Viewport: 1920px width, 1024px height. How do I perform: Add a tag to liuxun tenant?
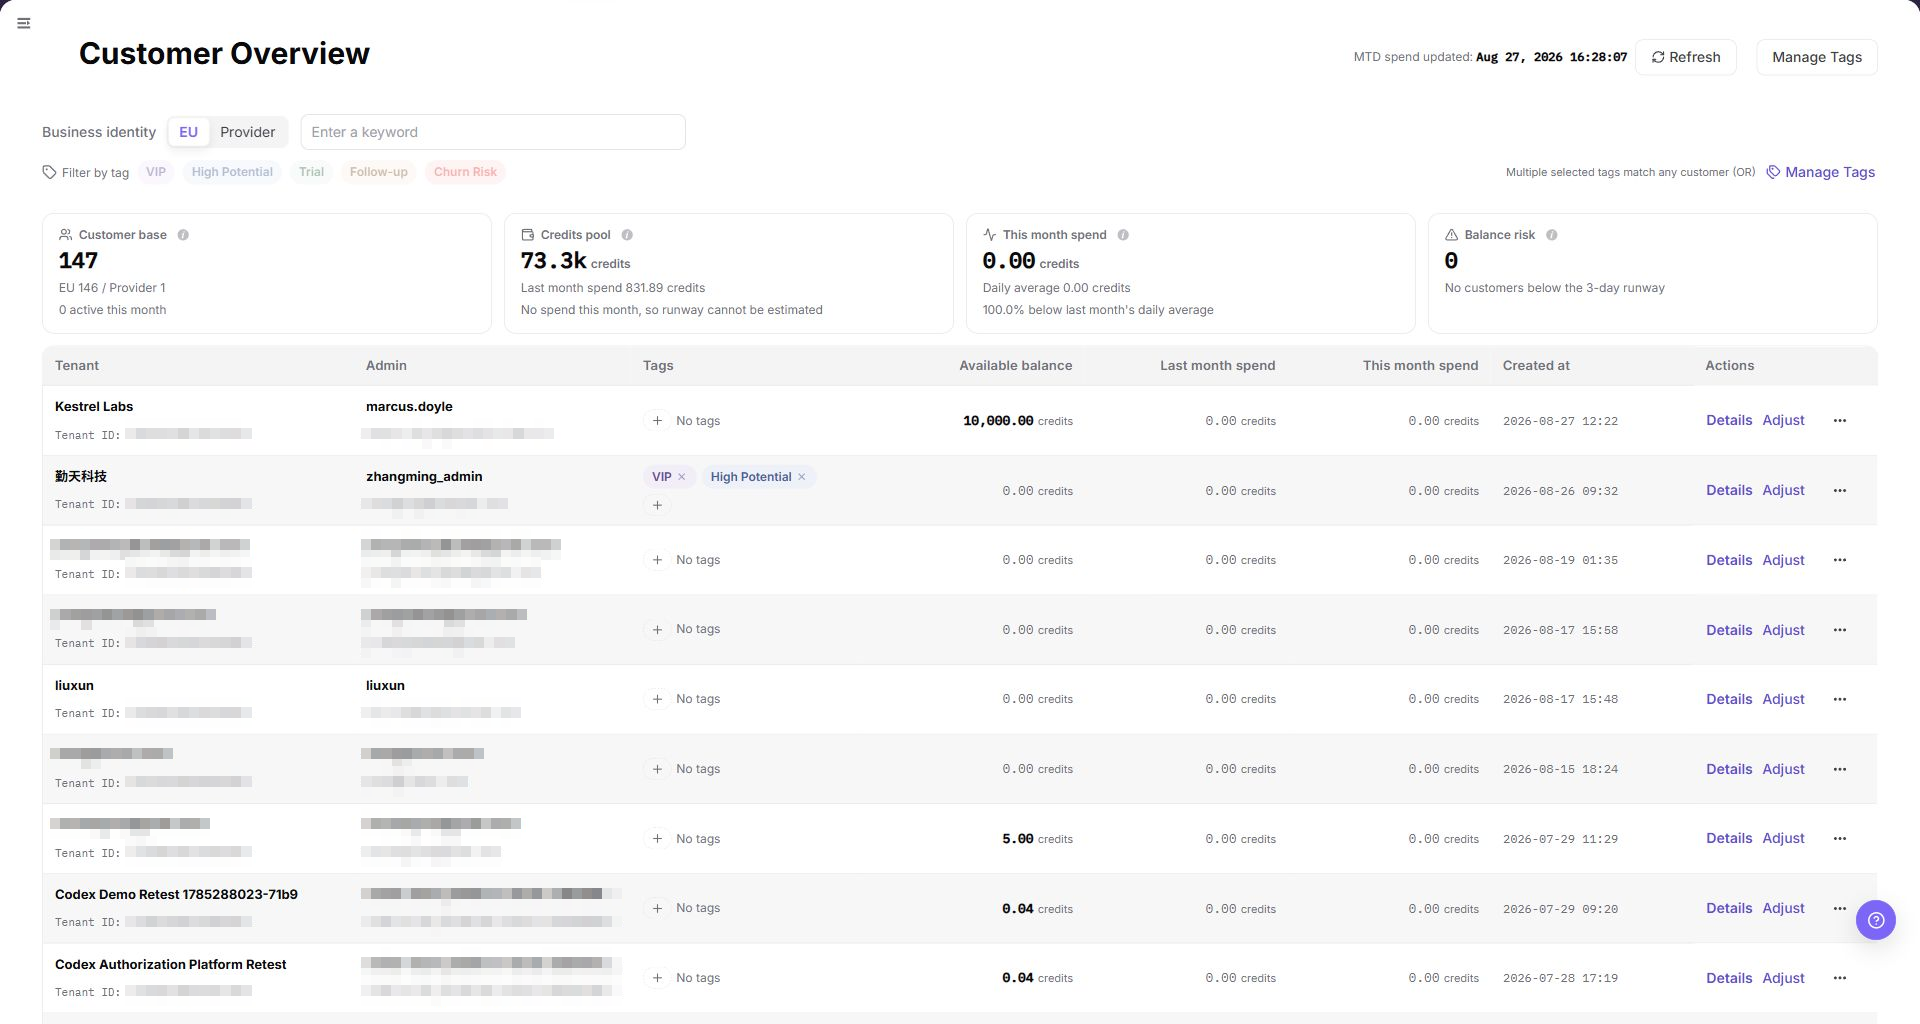(657, 699)
